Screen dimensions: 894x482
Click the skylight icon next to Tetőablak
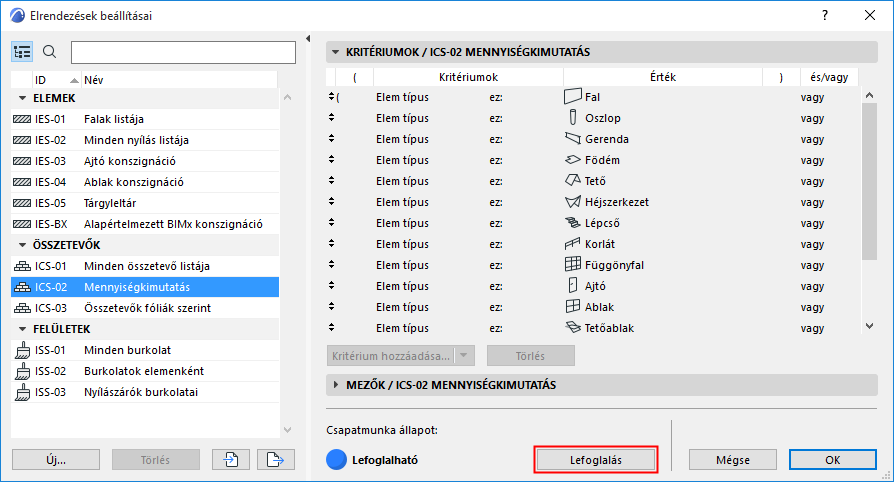573,327
